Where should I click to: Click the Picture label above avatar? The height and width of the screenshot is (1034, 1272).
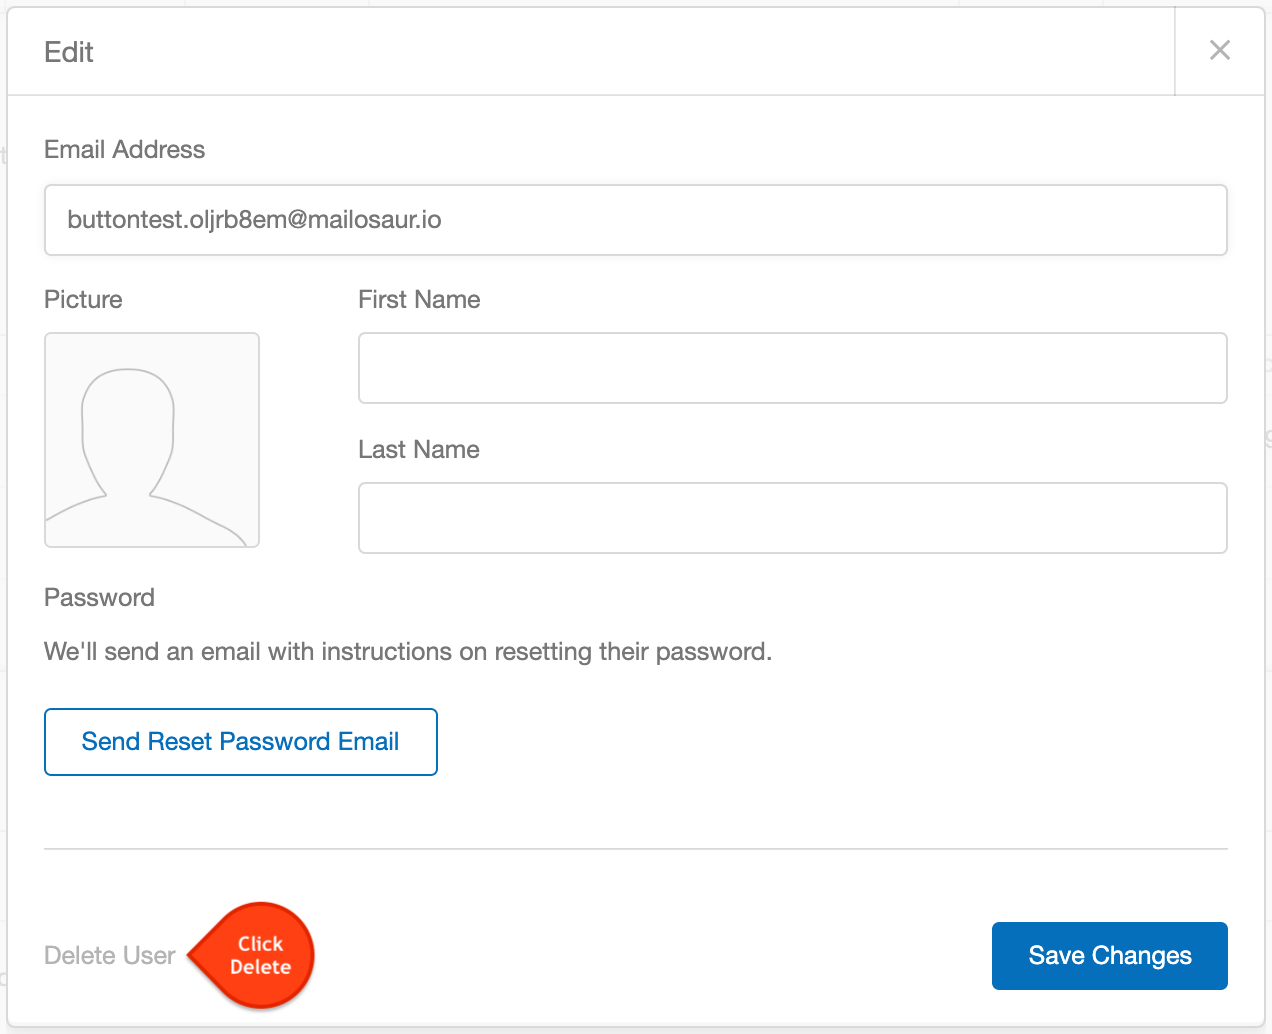coord(83,300)
